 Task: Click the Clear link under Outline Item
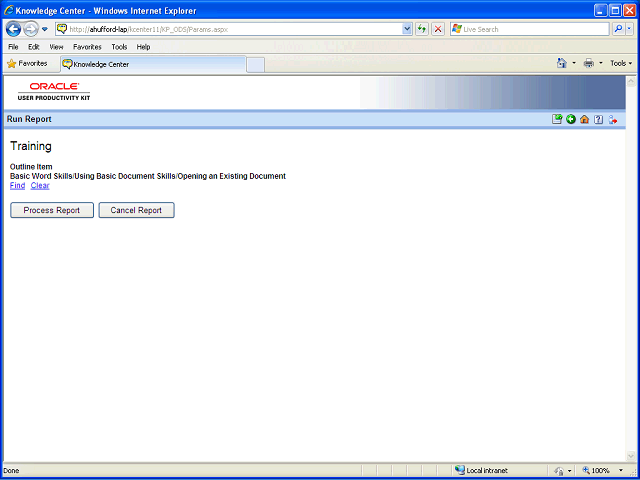pyautogui.click(x=40, y=186)
